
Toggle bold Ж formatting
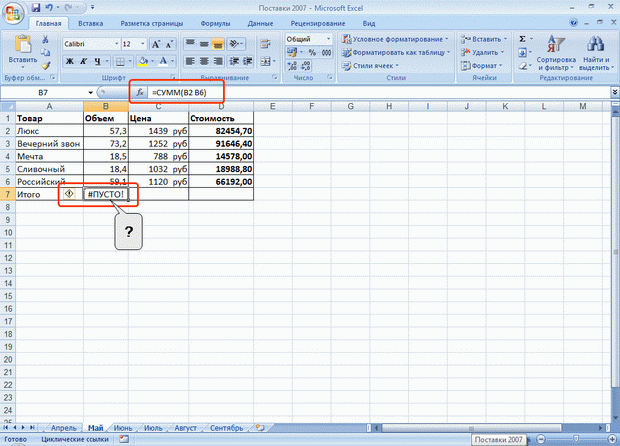point(70,61)
